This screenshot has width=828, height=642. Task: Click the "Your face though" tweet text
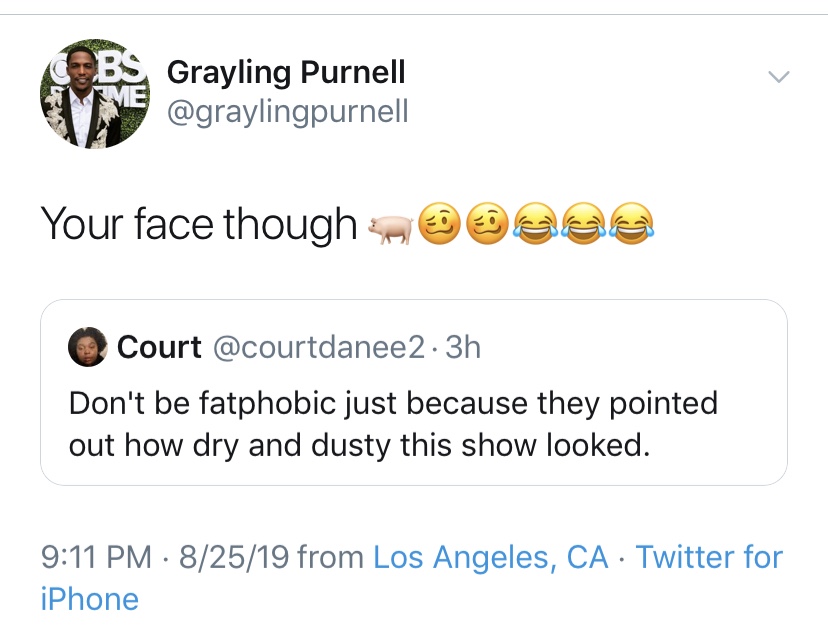click(x=199, y=225)
